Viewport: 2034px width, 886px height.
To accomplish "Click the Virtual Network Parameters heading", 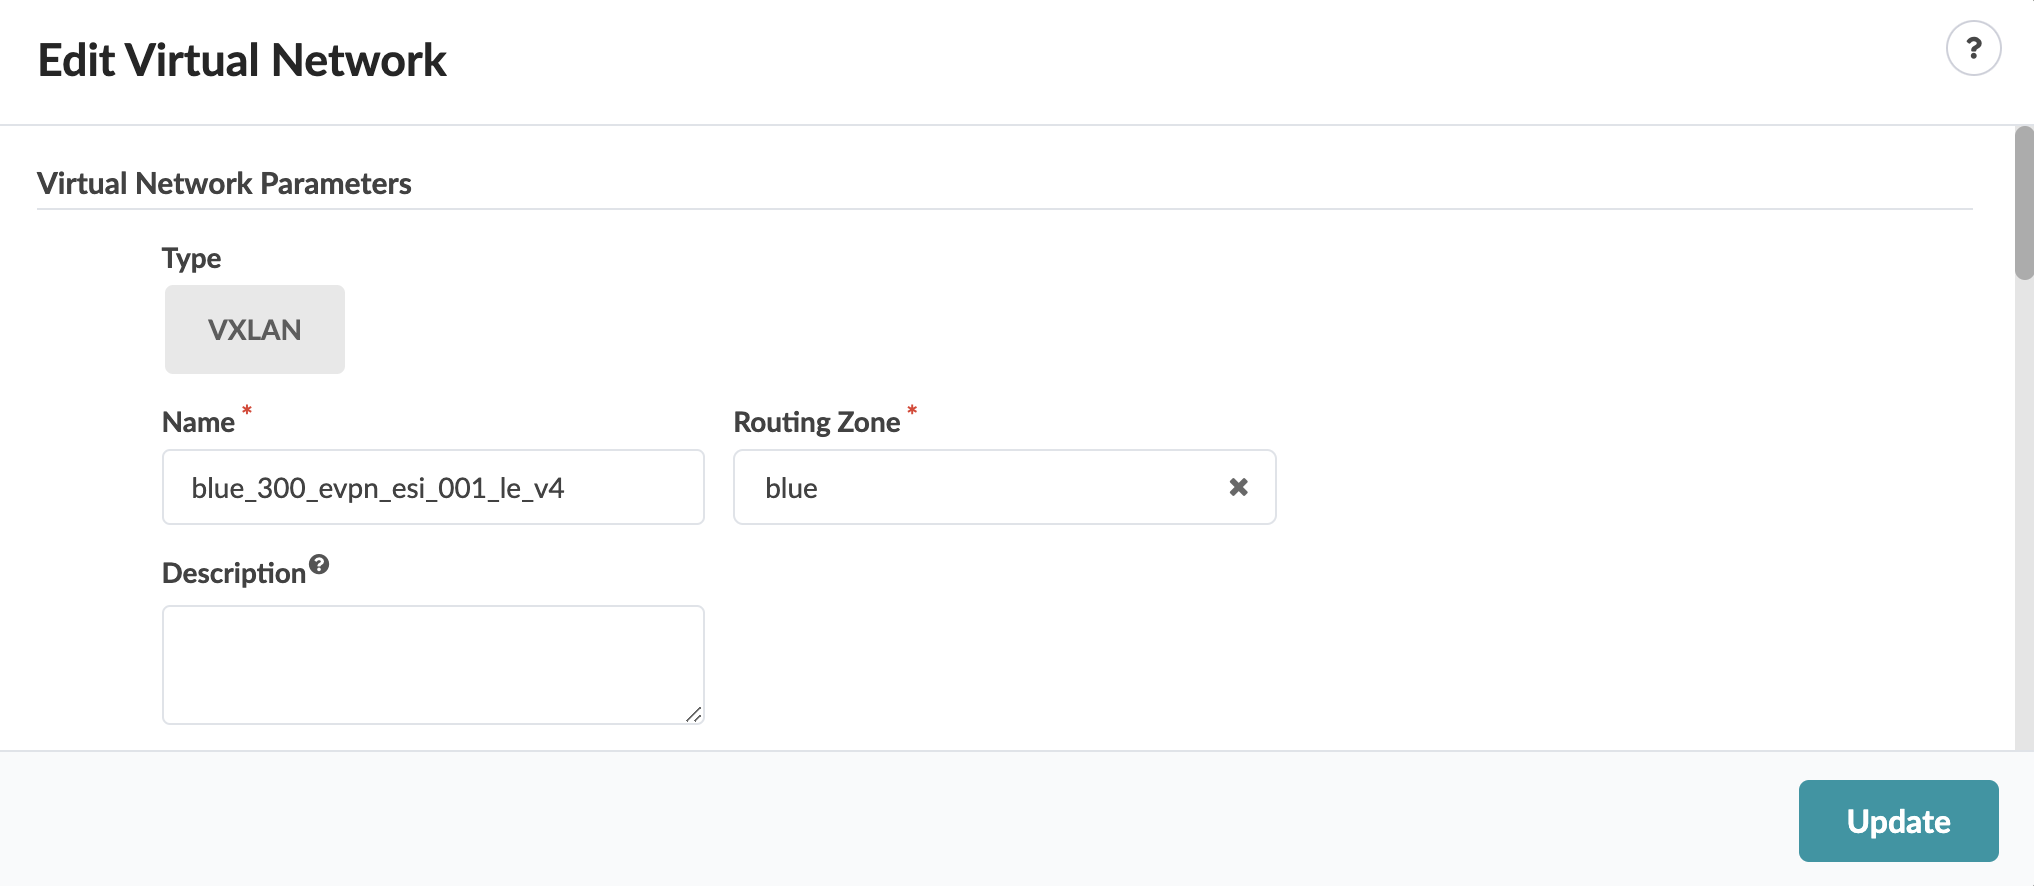I will [x=224, y=183].
